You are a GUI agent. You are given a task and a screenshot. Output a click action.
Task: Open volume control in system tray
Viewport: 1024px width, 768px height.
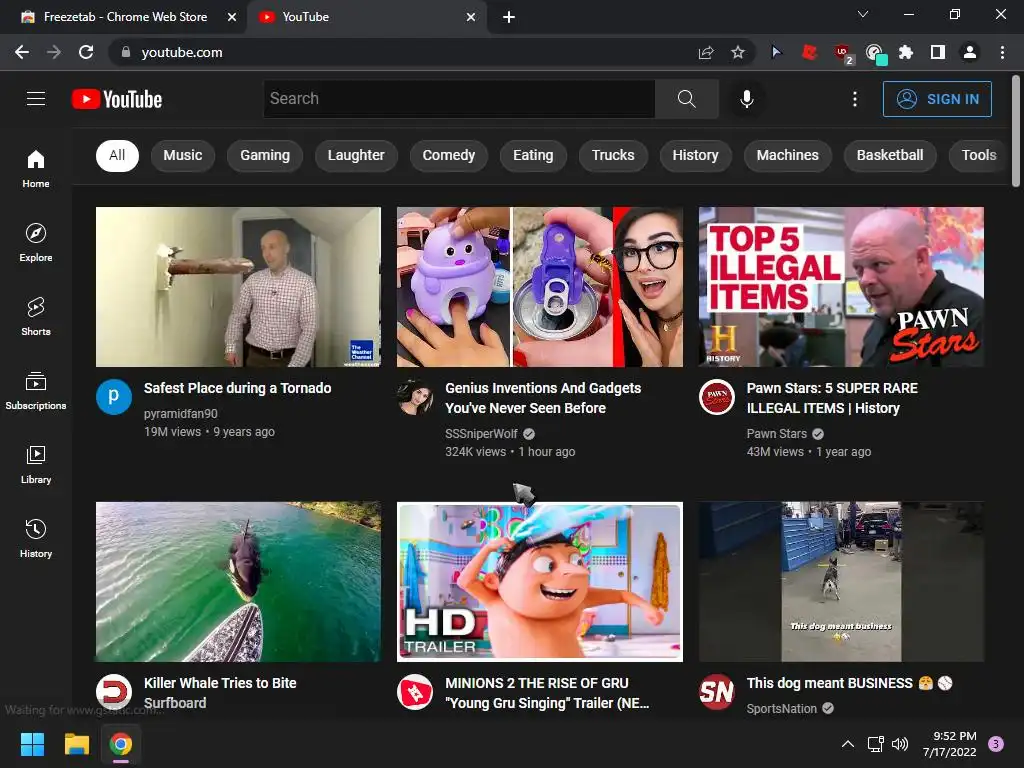click(900, 744)
